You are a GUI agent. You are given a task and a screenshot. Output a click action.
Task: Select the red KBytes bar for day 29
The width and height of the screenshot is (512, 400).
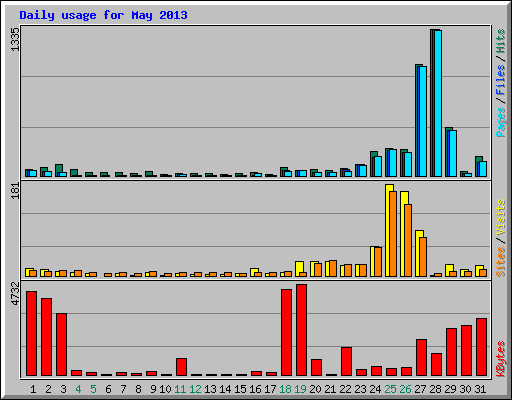(x=451, y=352)
